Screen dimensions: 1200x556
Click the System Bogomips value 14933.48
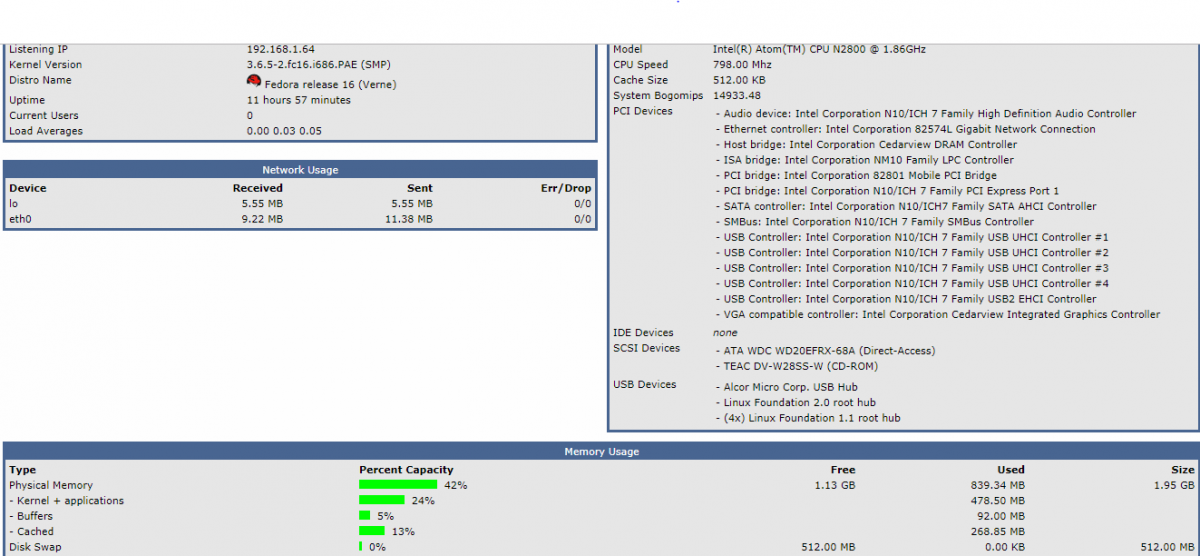739,96
